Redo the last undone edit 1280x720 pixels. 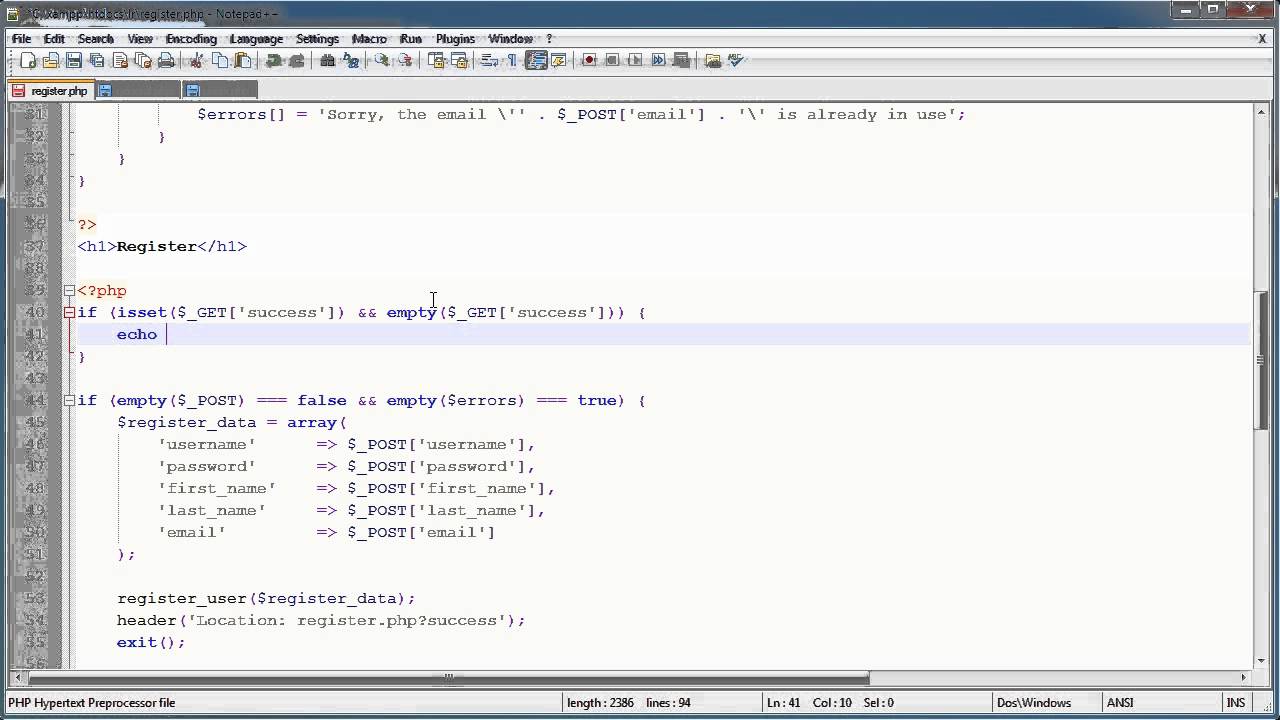(297, 61)
